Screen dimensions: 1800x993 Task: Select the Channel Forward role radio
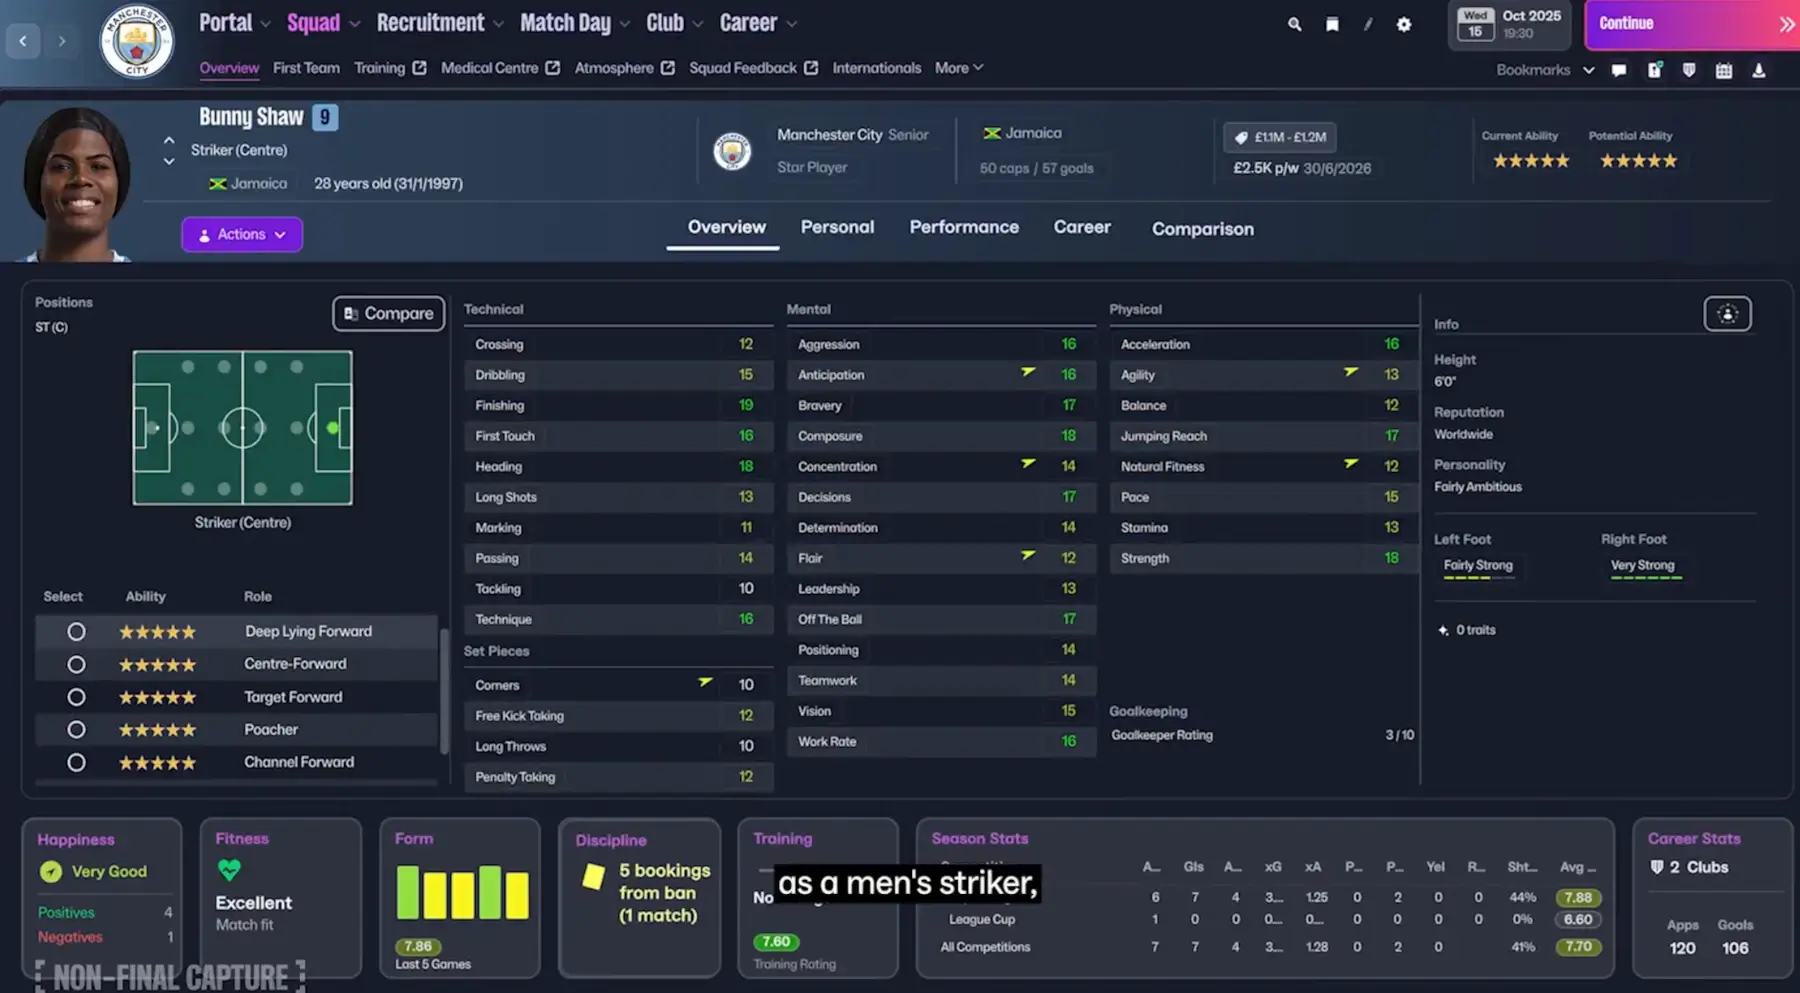pos(76,762)
